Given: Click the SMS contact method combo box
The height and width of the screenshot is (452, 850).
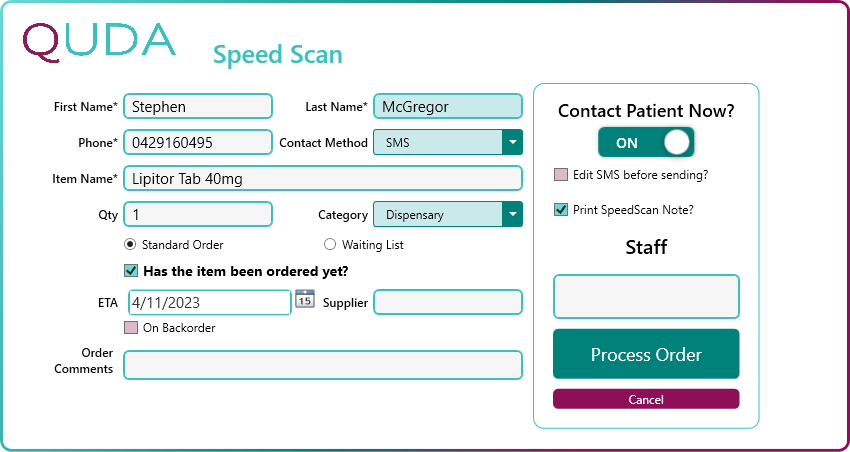Looking at the screenshot, I should 437,143.
